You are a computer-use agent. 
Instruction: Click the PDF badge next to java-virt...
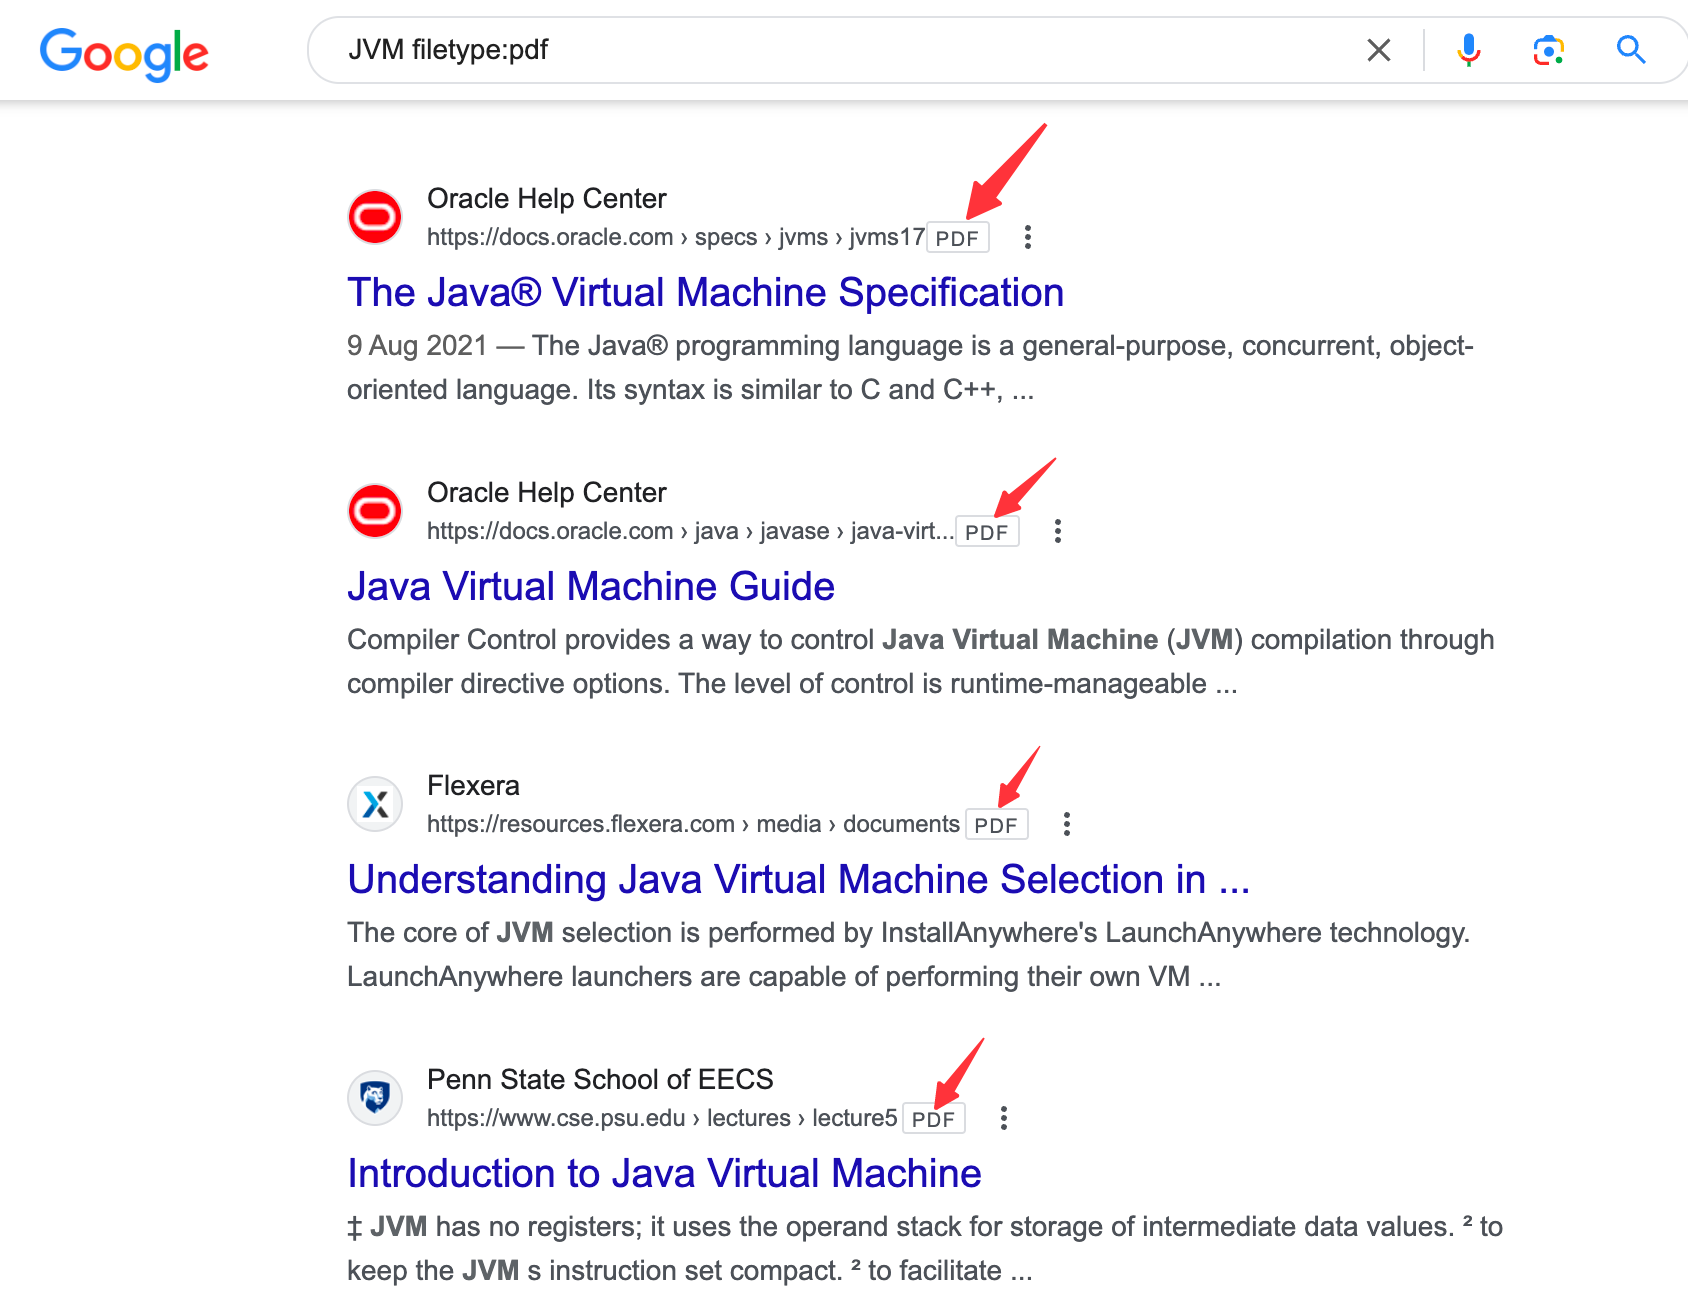[x=987, y=533]
